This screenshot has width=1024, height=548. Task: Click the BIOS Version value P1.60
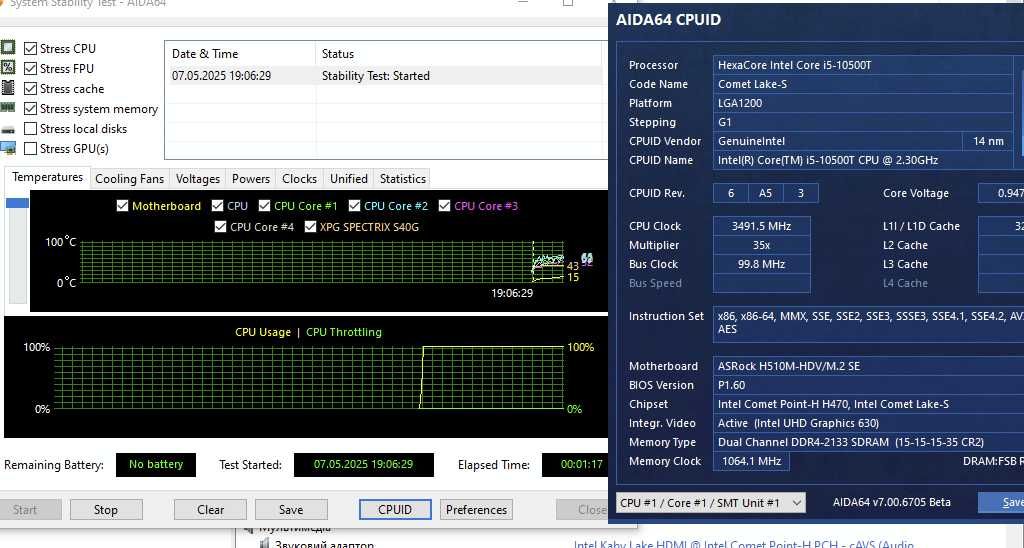click(x=869, y=385)
